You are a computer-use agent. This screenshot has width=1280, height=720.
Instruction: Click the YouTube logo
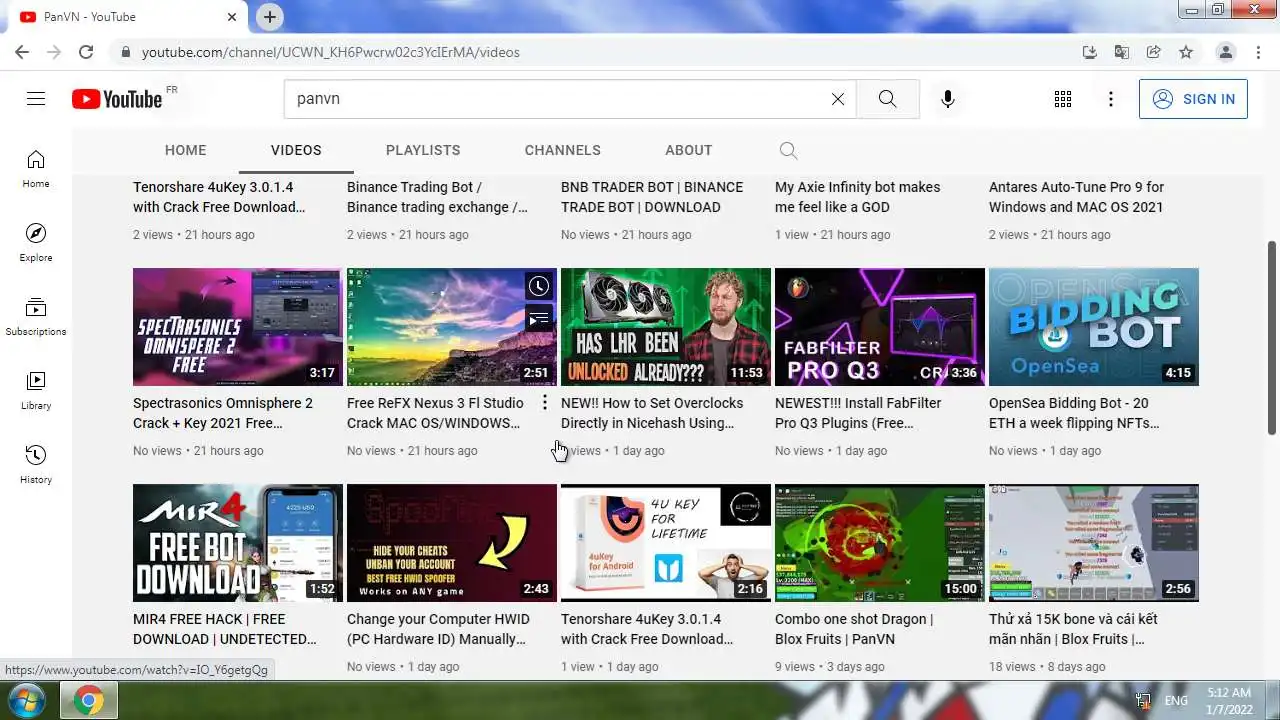tap(117, 99)
